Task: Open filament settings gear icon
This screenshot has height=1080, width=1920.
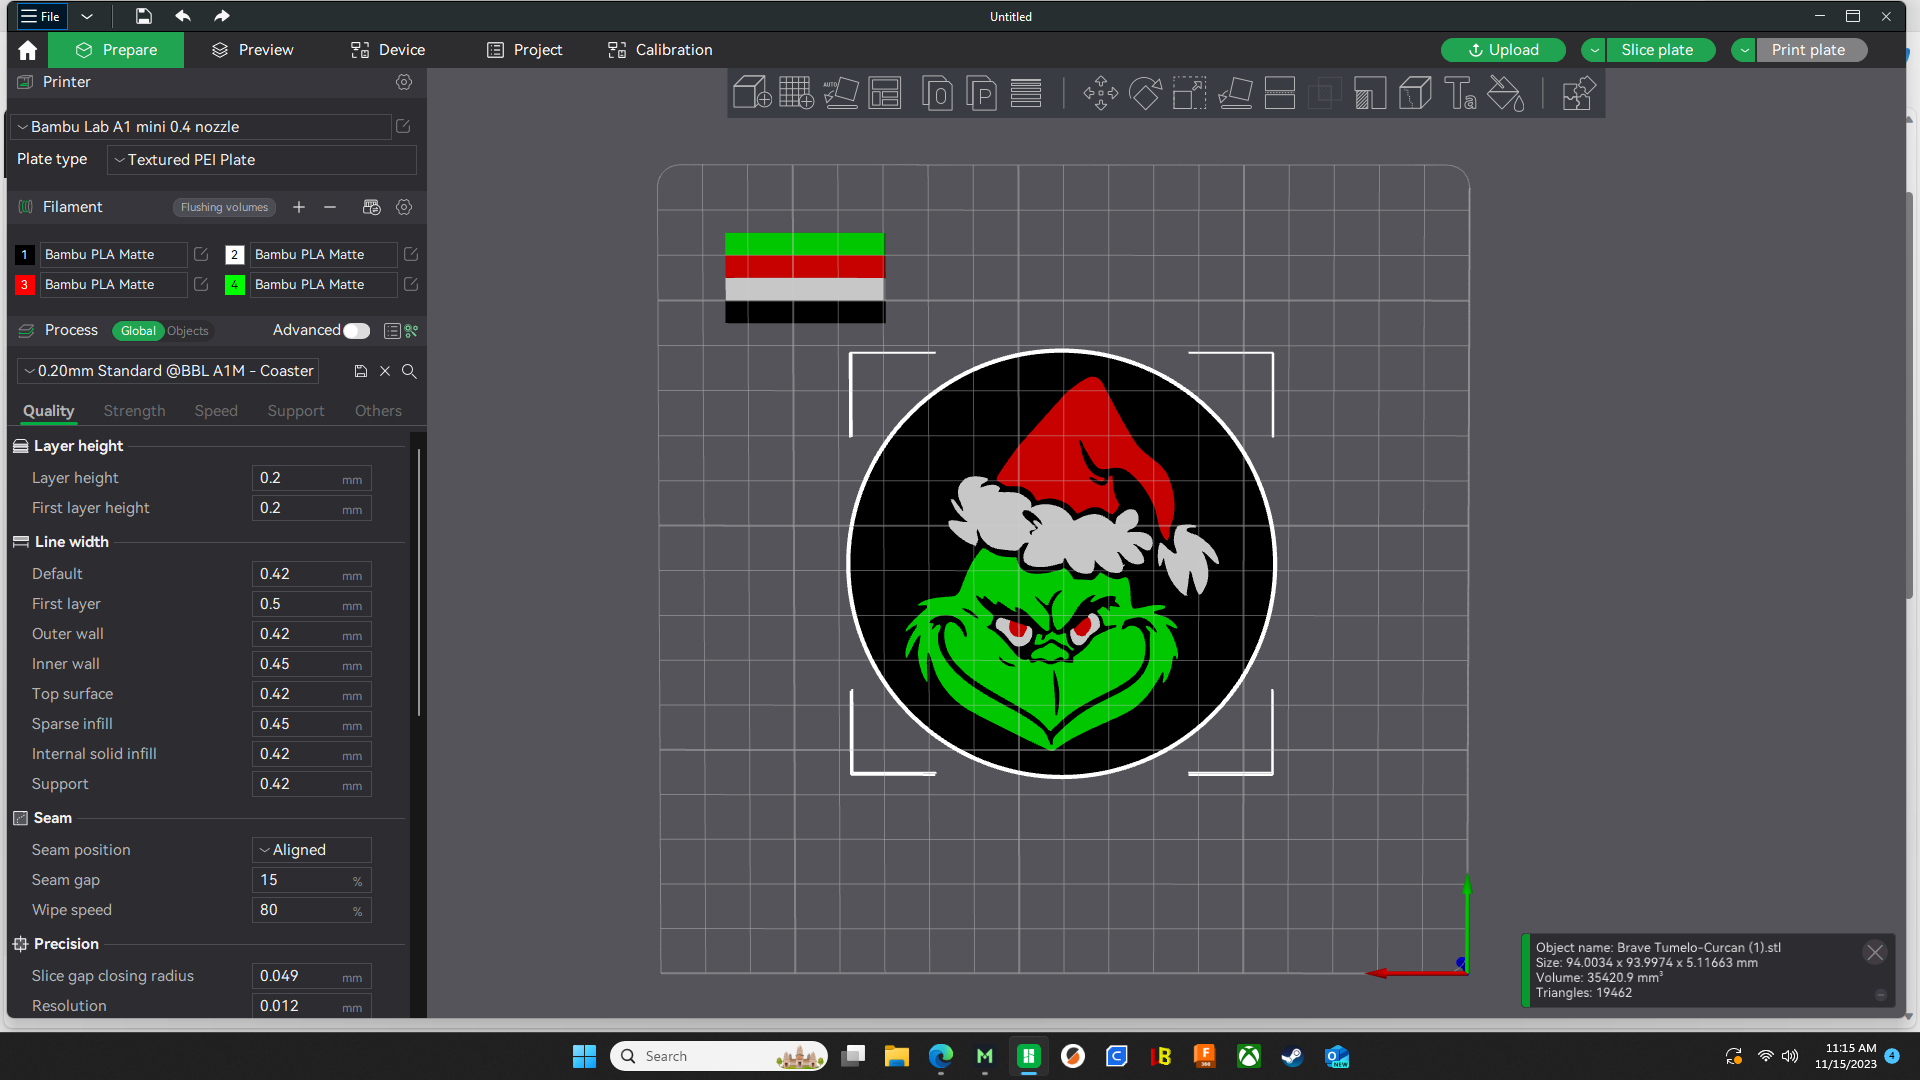Action: [x=404, y=207]
